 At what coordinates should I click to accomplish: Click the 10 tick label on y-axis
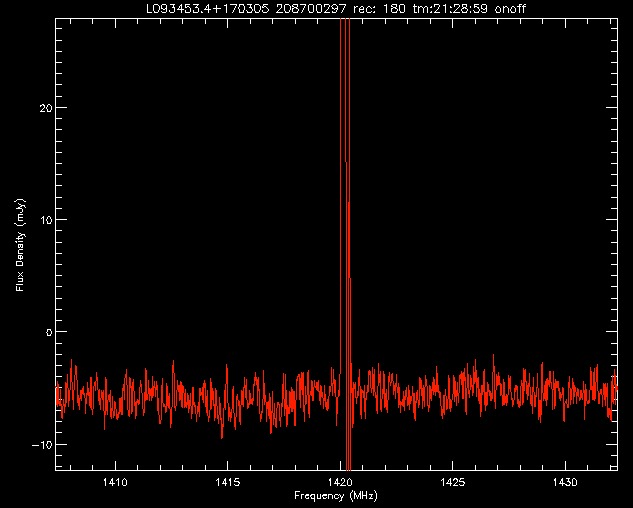tap(44, 220)
